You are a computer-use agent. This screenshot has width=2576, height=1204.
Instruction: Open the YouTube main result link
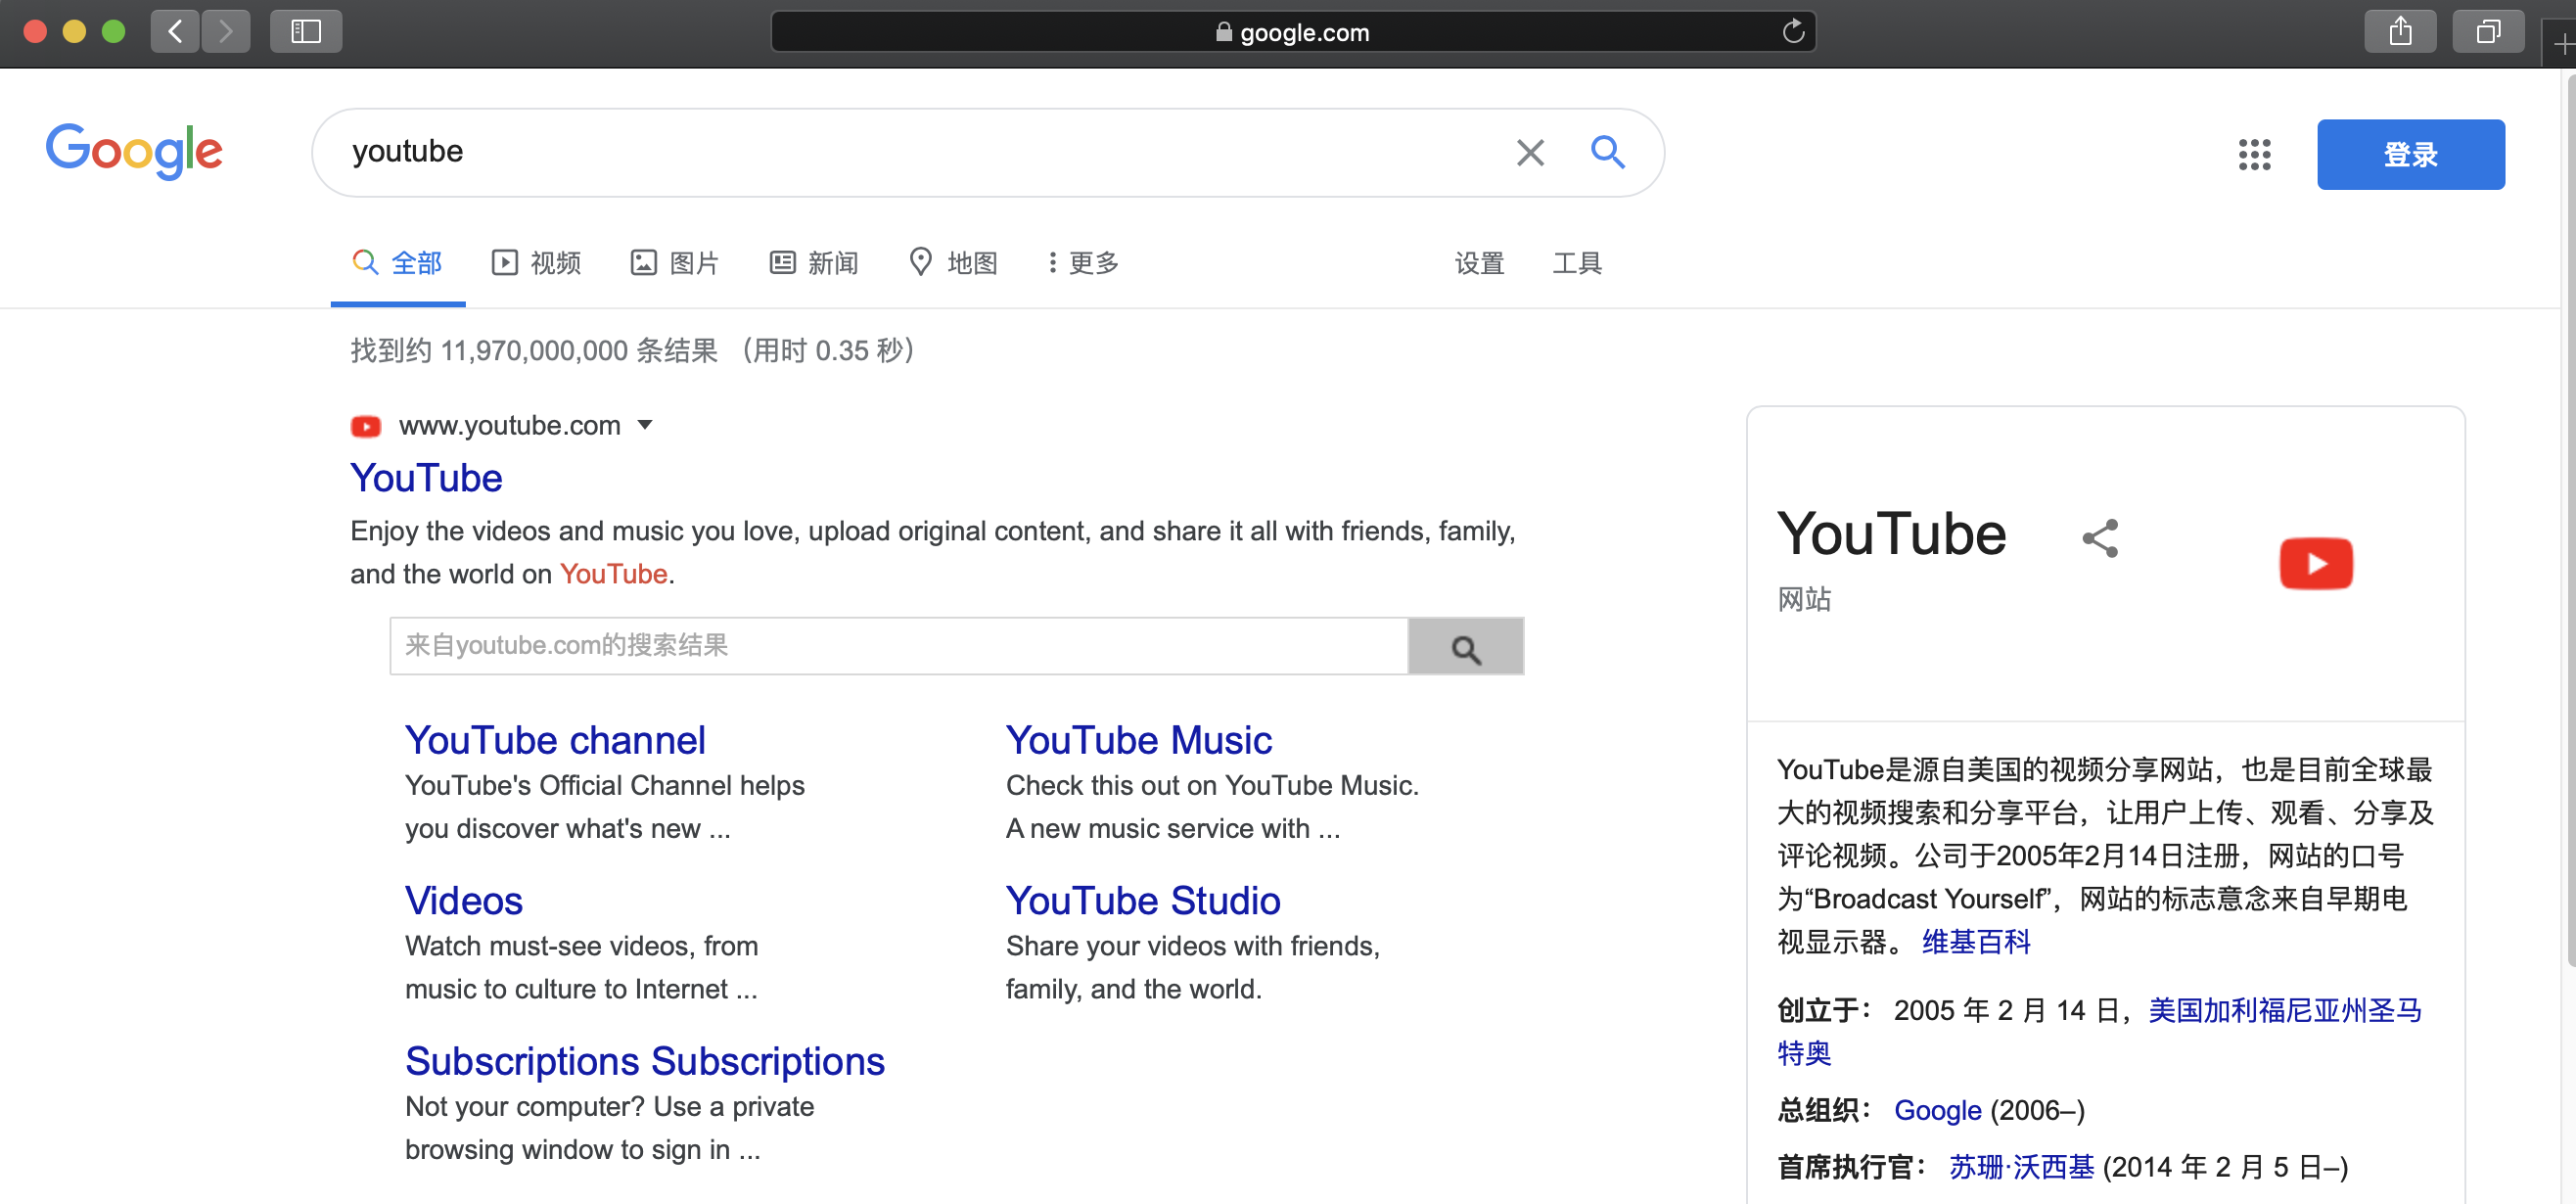[426, 478]
